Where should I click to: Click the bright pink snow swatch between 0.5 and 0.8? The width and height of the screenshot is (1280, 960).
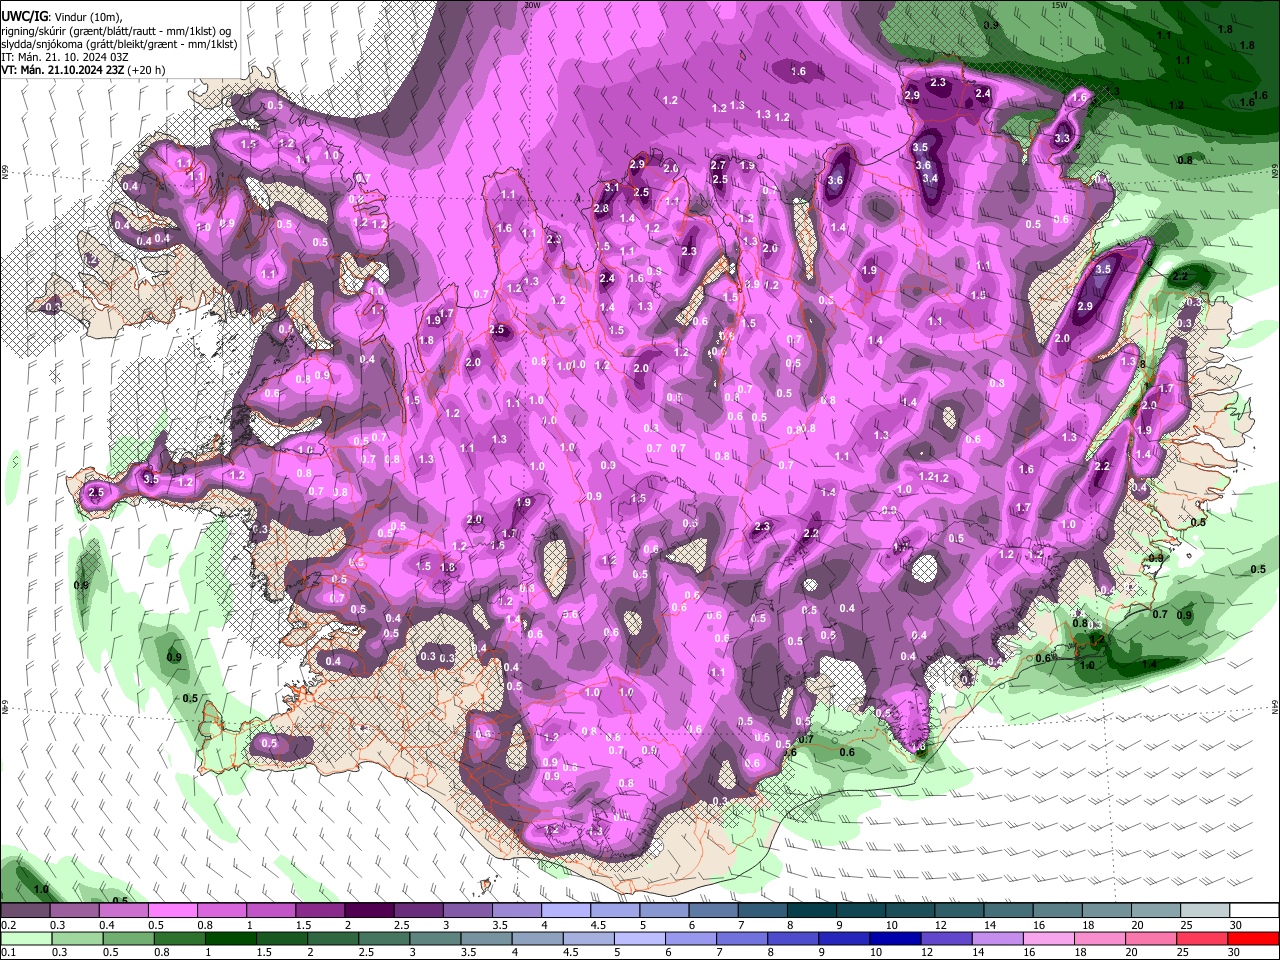[172, 911]
